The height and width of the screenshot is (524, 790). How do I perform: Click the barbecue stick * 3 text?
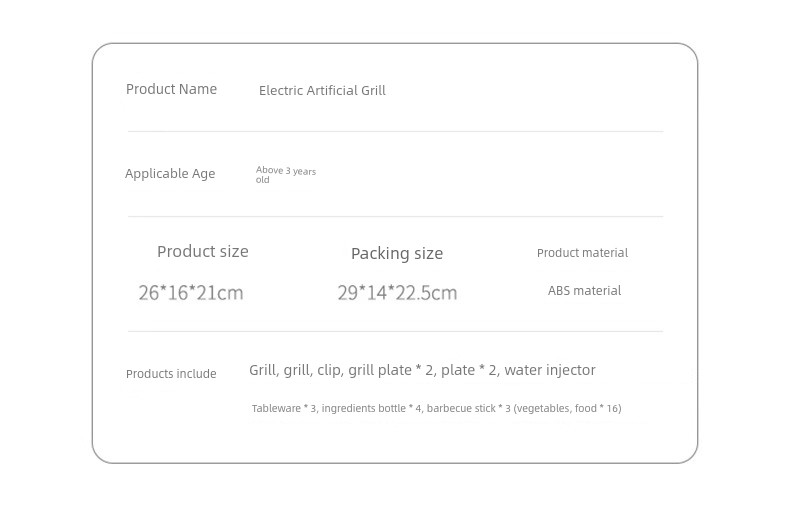pos(469,409)
